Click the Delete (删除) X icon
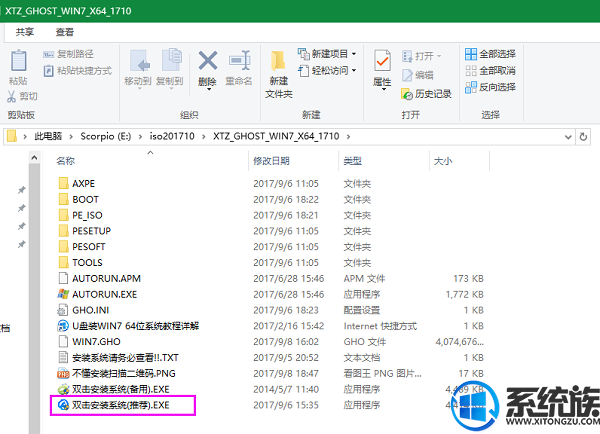The width and height of the screenshot is (600, 434). click(208, 61)
